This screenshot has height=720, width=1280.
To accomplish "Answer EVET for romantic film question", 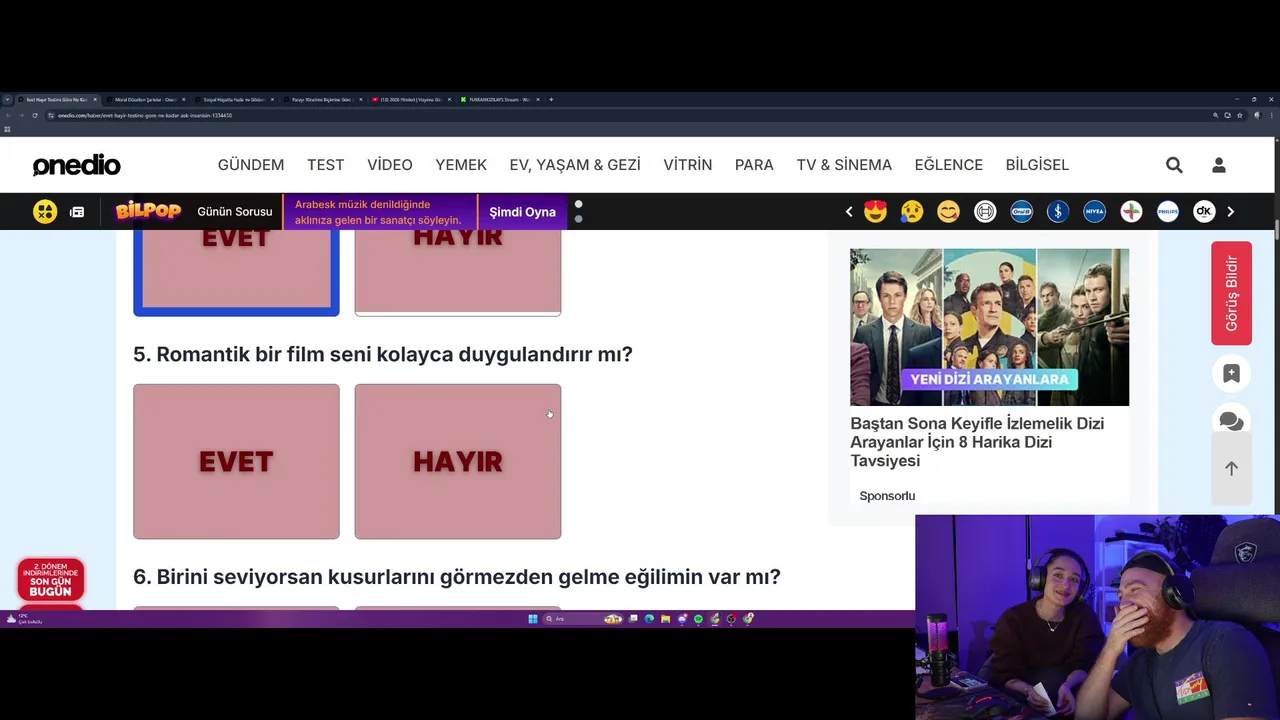I will [236, 461].
